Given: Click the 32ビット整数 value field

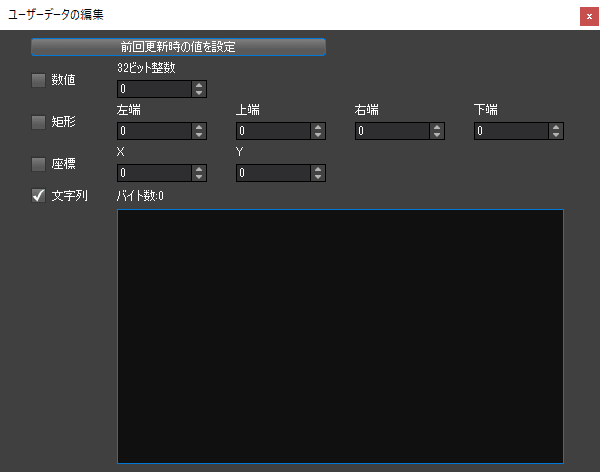Looking at the screenshot, I should tap(154, 89).
